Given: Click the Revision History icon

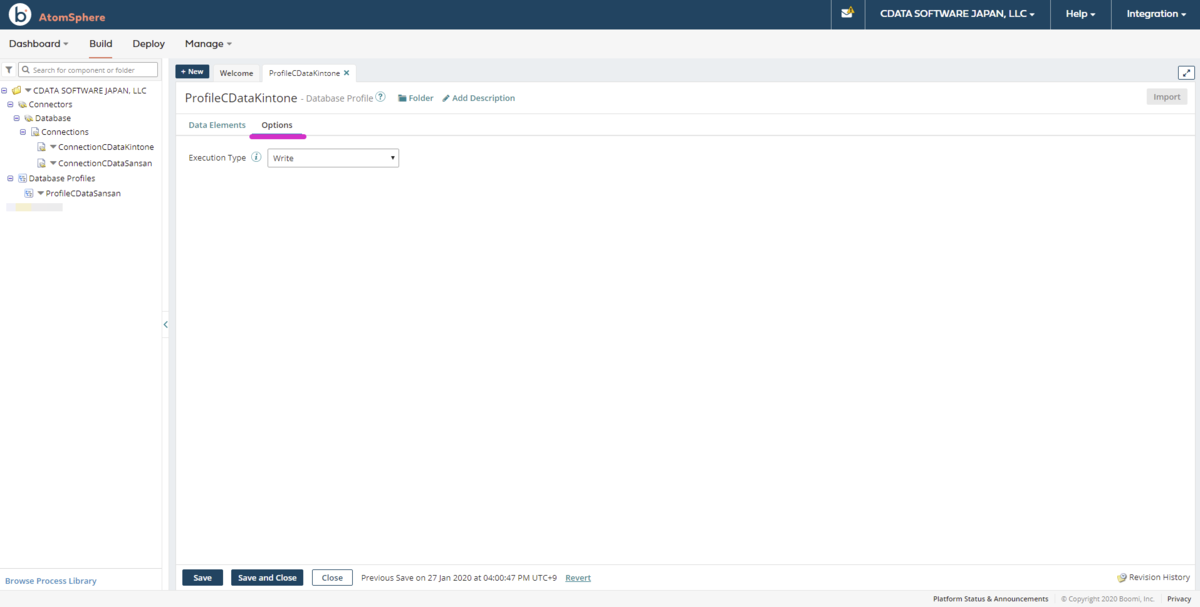Looking at the screenshot, I should click(x=1122, y=577).
